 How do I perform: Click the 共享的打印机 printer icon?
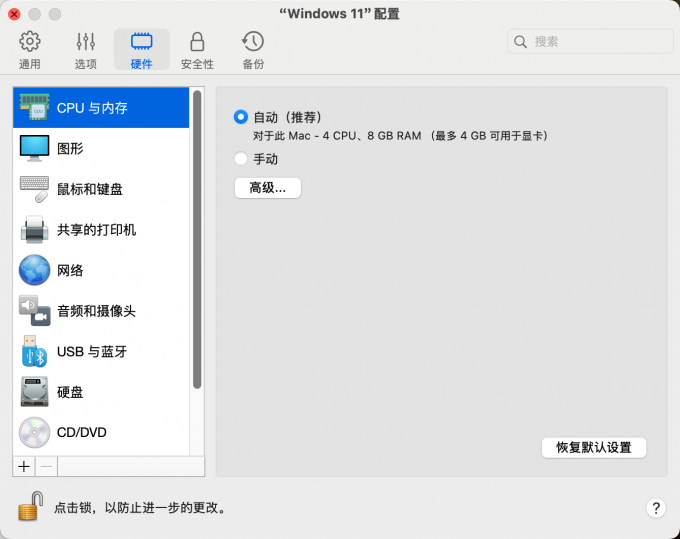click(34, 229)
